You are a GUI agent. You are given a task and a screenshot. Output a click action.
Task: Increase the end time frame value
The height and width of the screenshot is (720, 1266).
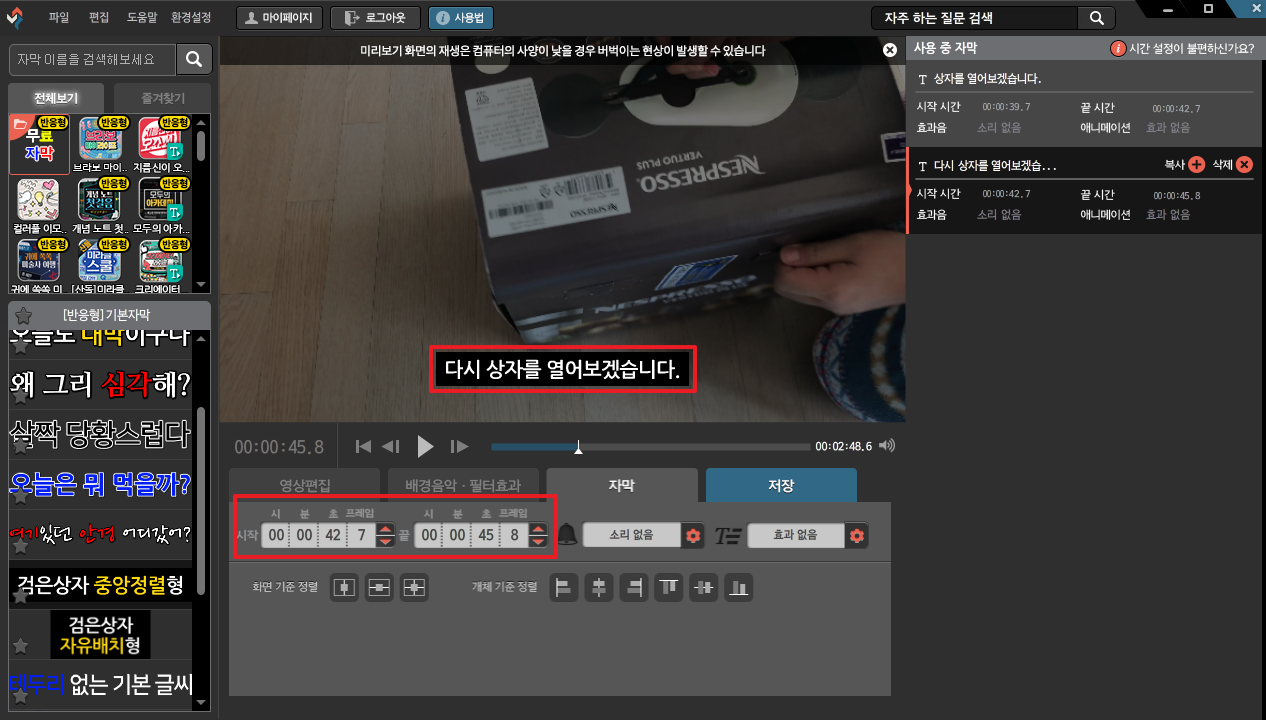click(538, 529)
